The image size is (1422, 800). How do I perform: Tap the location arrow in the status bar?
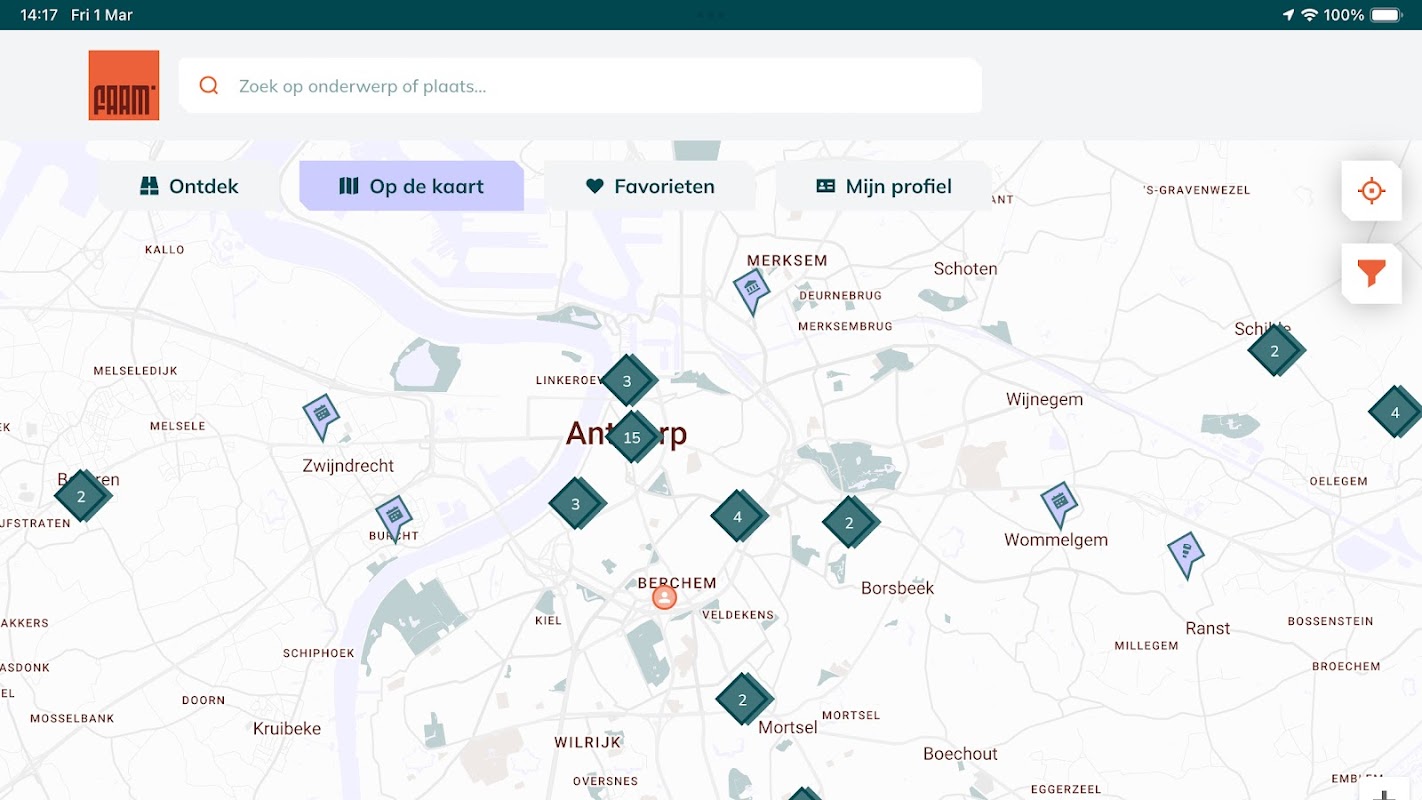tap(1288, 15)
